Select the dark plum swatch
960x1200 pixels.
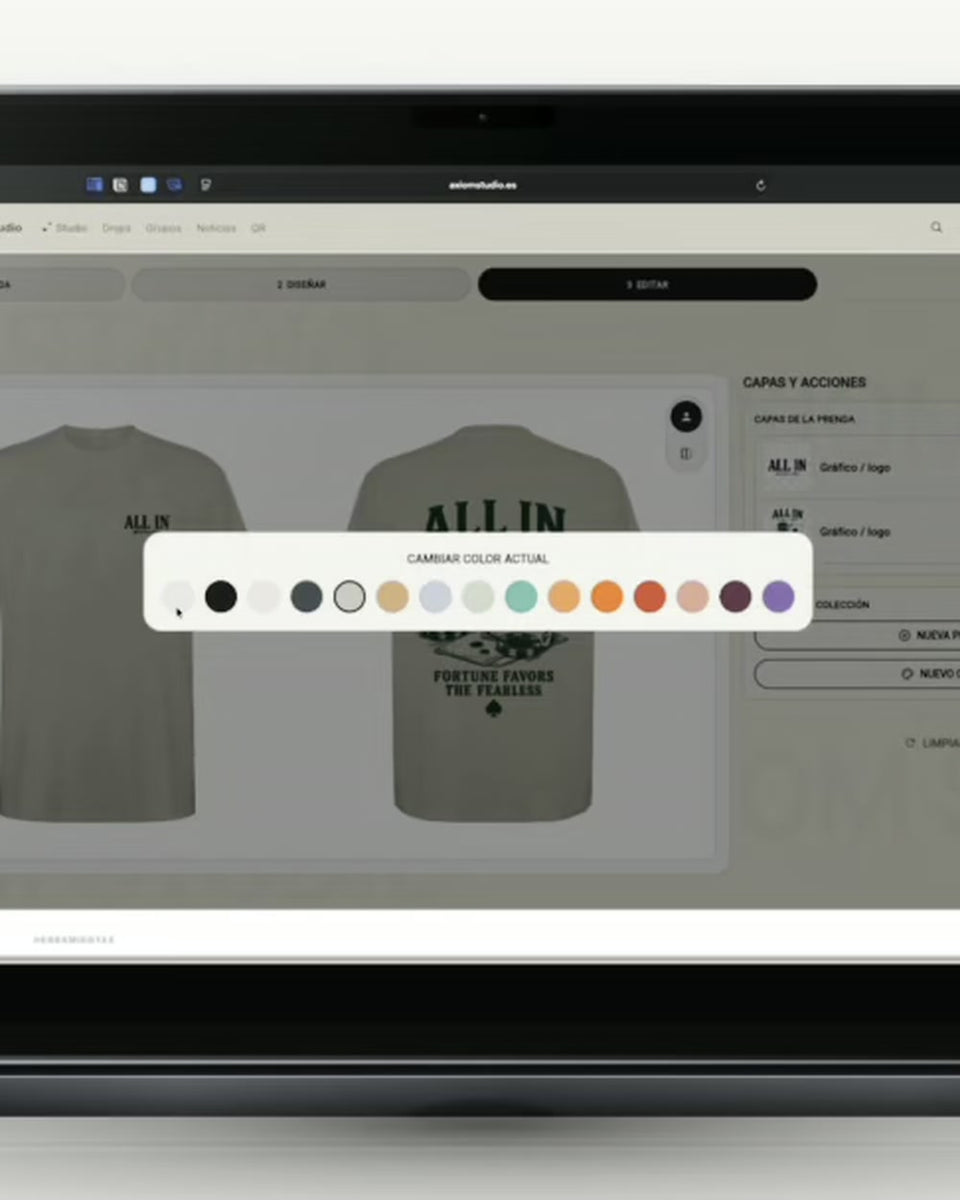click(x=735, y=597)
